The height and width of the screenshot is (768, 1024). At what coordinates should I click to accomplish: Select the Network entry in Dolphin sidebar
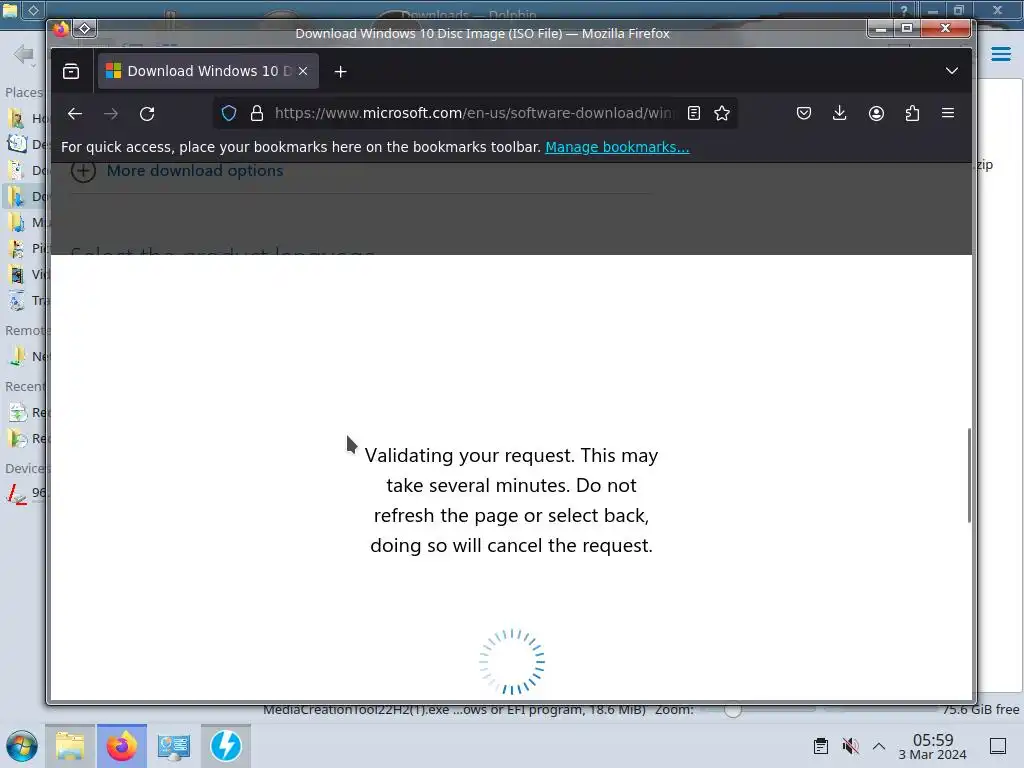27,357
